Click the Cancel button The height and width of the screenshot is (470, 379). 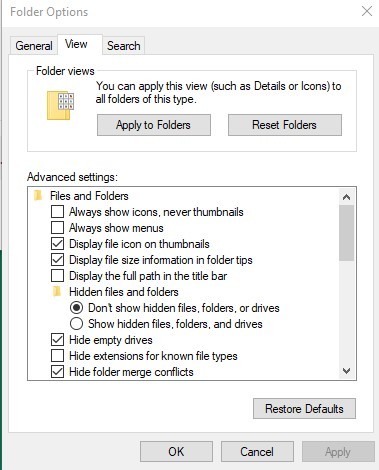coord(257,452)
